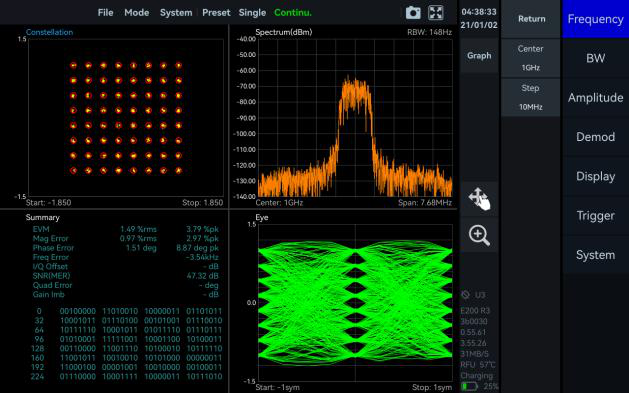Select the Display tab
Screen dimensions: 629x393
pos(595,176)
